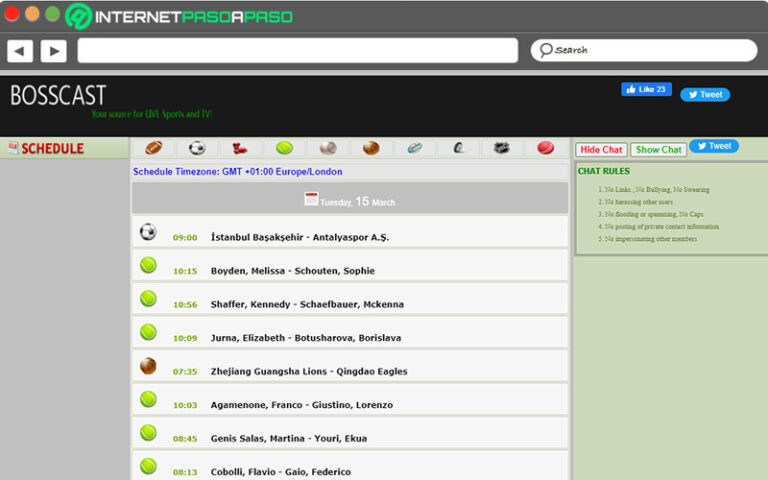This screenshot has width=768, height=480.
Task: Click the 08:45 time of Genis Salas
Action: pos(185,439)
